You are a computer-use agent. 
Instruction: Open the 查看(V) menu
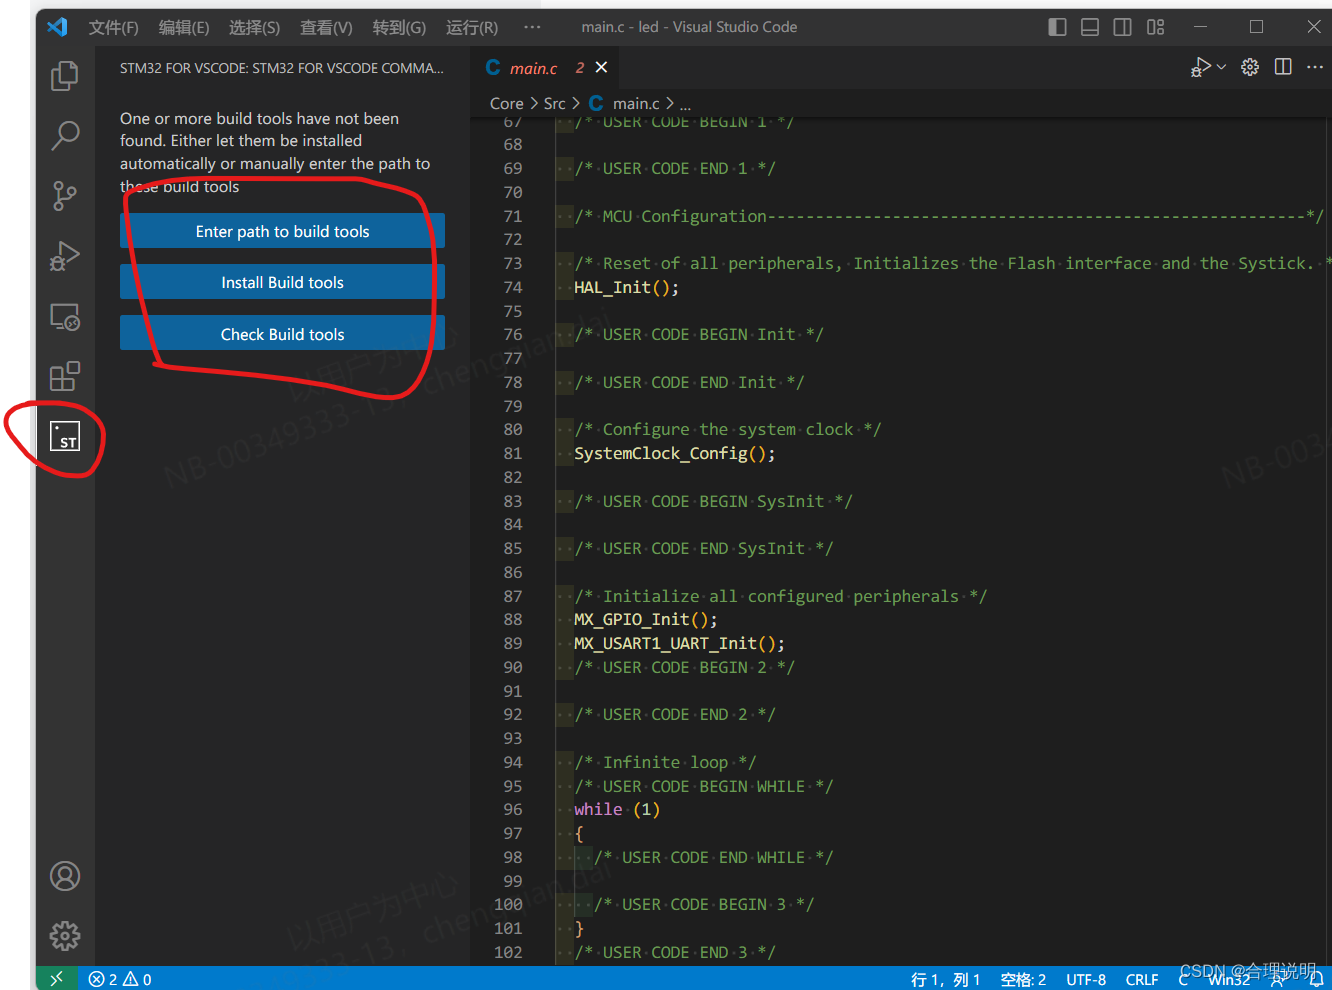326,27
